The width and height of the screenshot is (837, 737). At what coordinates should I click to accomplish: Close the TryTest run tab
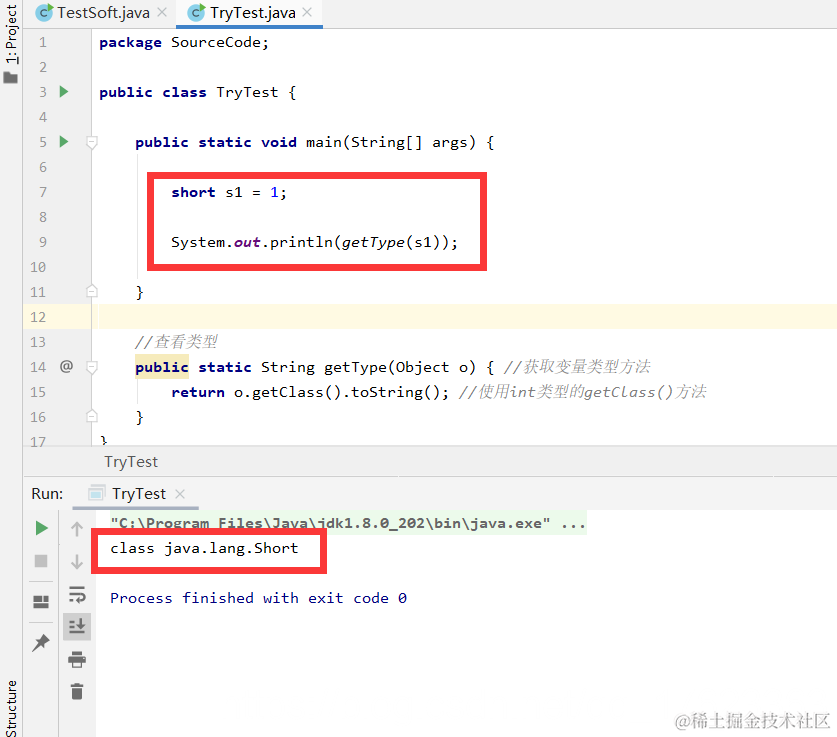180,494
